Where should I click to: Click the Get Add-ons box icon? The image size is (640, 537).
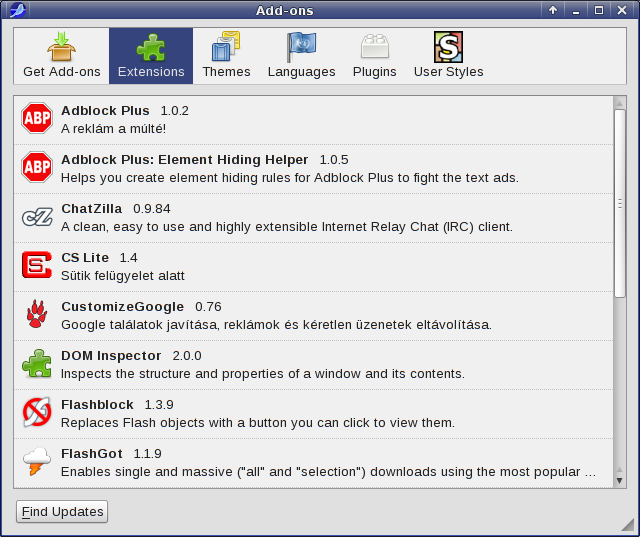coord(61,47)
